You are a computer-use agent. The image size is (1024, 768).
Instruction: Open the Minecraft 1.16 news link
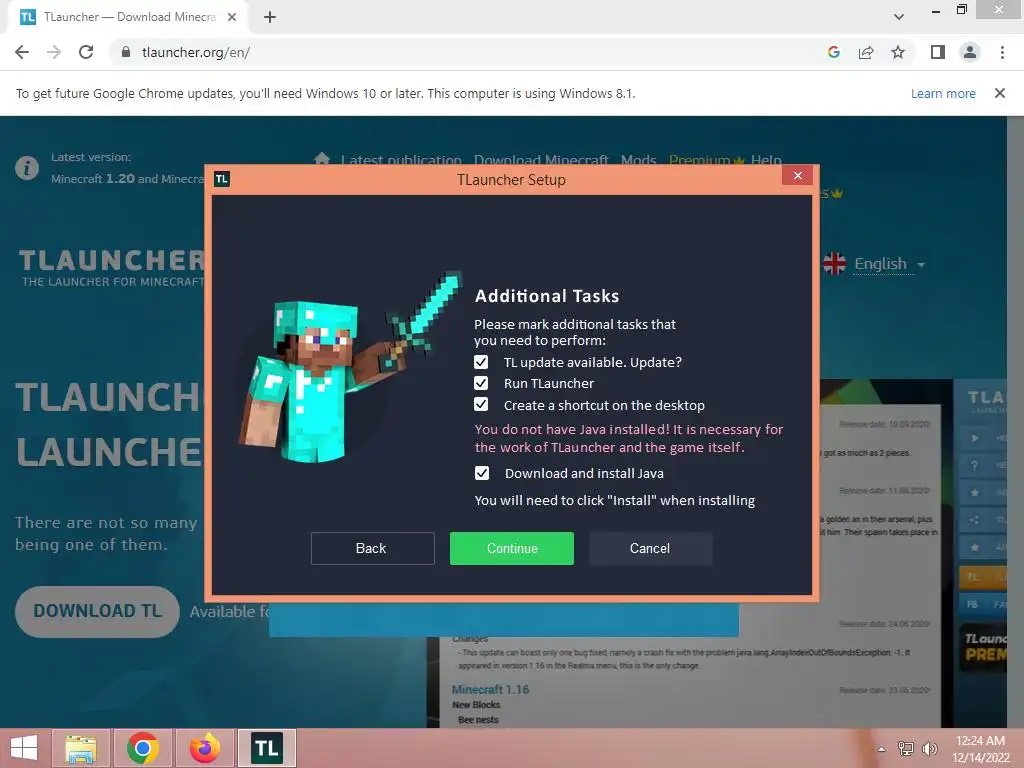(x=490, y=690)
